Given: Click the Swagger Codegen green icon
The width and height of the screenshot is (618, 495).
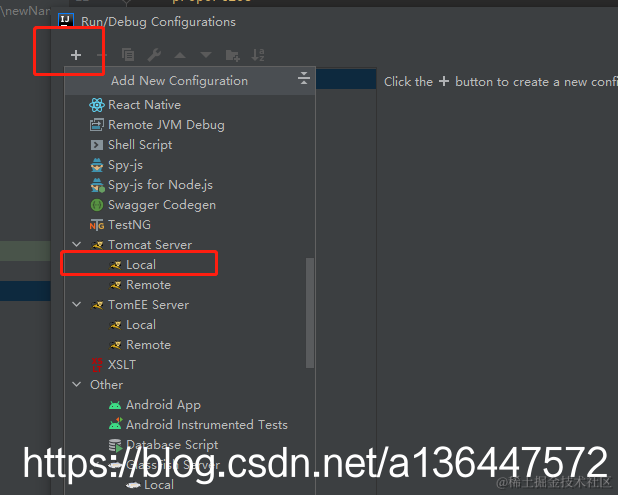Looking at the screenshot, I should pos(97,205).
